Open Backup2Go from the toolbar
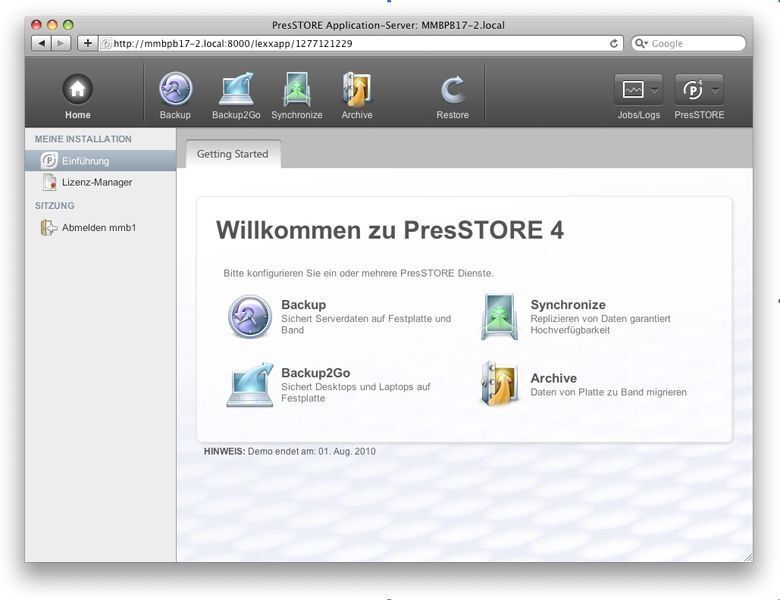Image resolution: width=780 pixels, height=600 pixels. (x=236, y=96)
